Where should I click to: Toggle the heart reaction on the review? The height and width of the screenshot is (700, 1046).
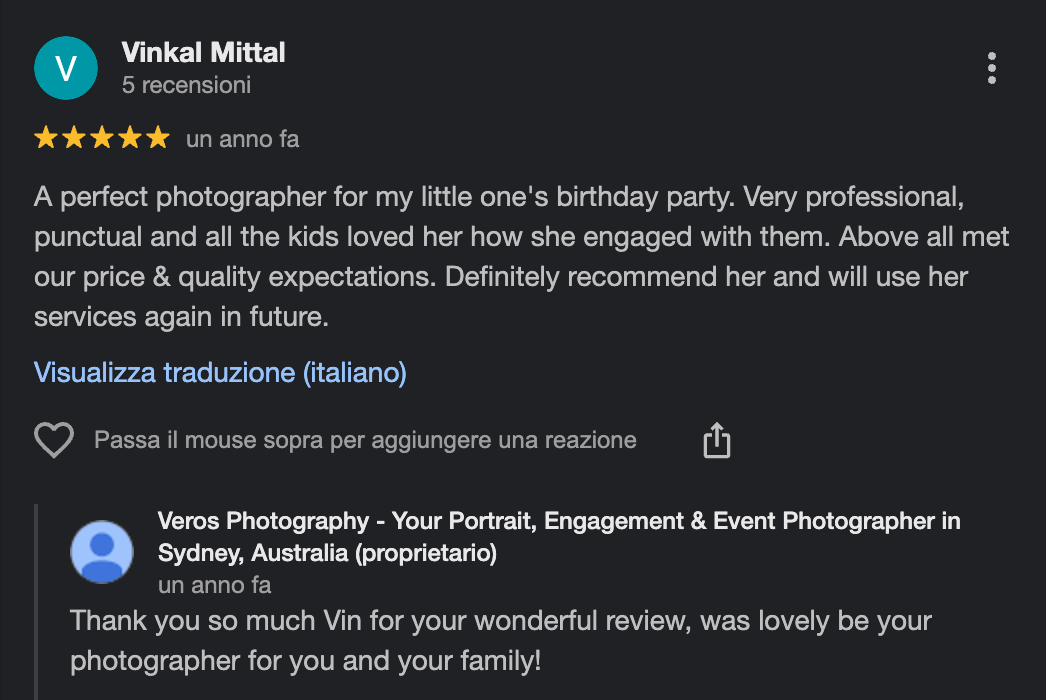[x=54, y=440]
